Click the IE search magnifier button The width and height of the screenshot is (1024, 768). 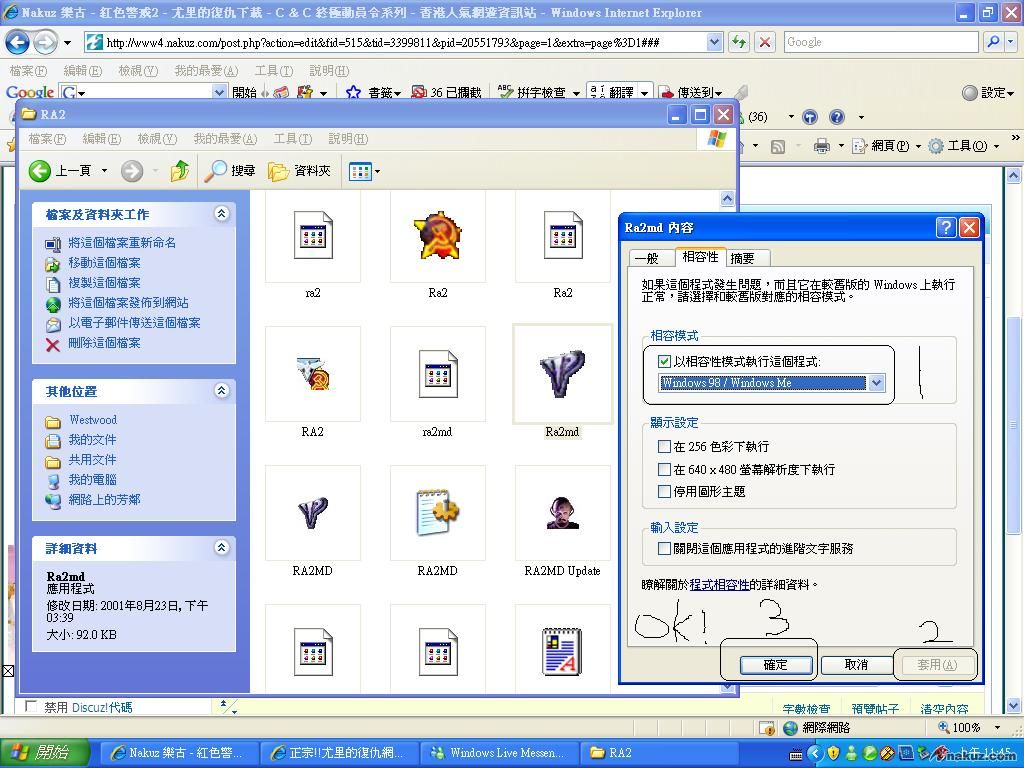coord(993,42)
